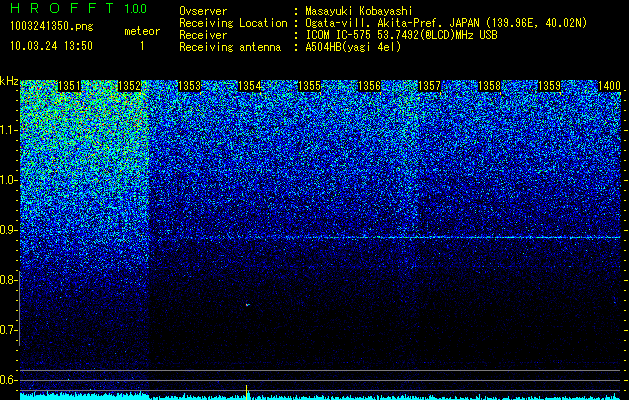Click the 1.1 frequency axis label
The height and width of the screenshot is (400, 629).
point(8,130)
